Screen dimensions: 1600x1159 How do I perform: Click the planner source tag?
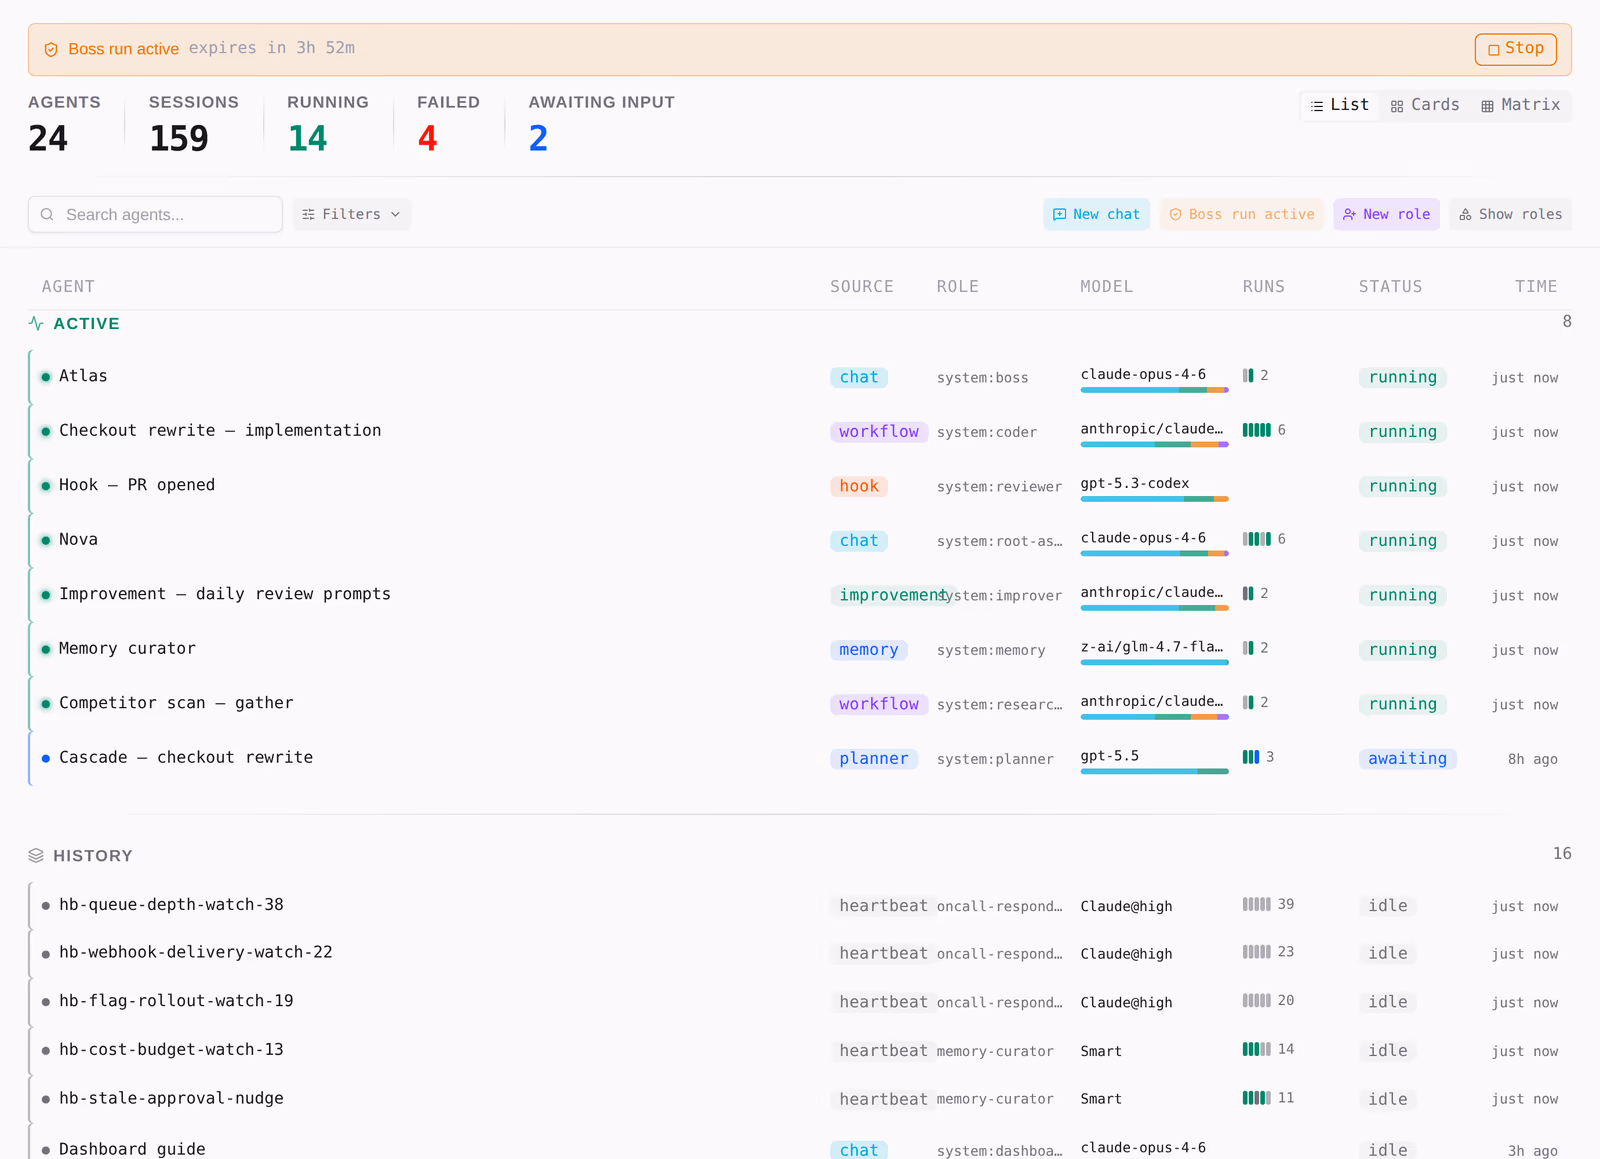[x=874, y=759]
